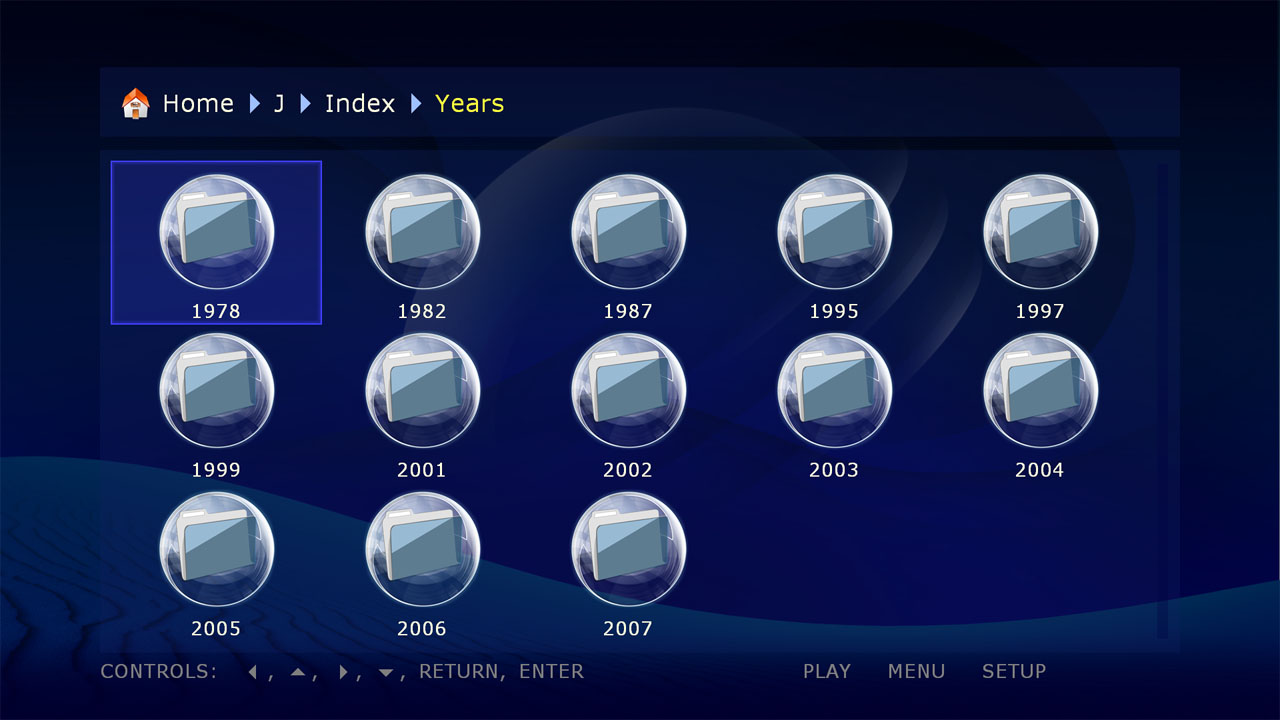Open the SETUP option
Screen dimensions: 1280x720
coord(1013,672)
